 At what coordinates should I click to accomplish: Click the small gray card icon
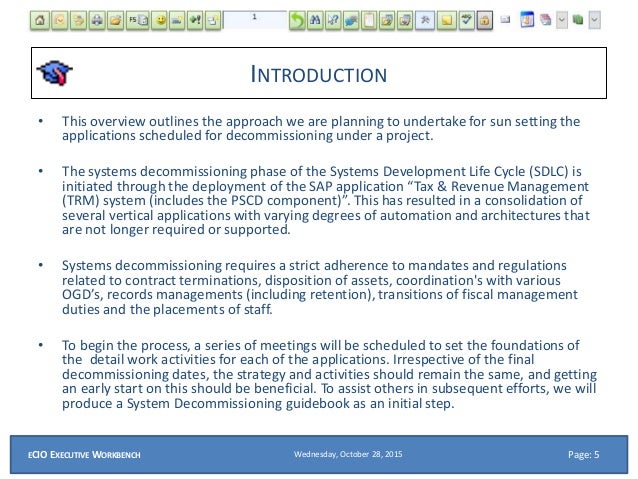[x=505, y=19]
